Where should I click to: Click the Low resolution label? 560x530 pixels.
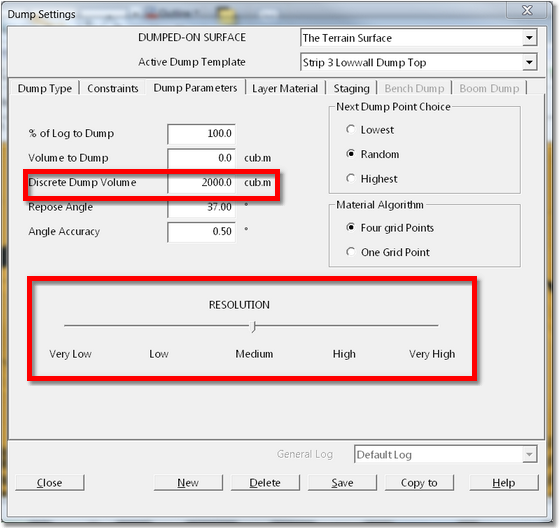(159, 354)
